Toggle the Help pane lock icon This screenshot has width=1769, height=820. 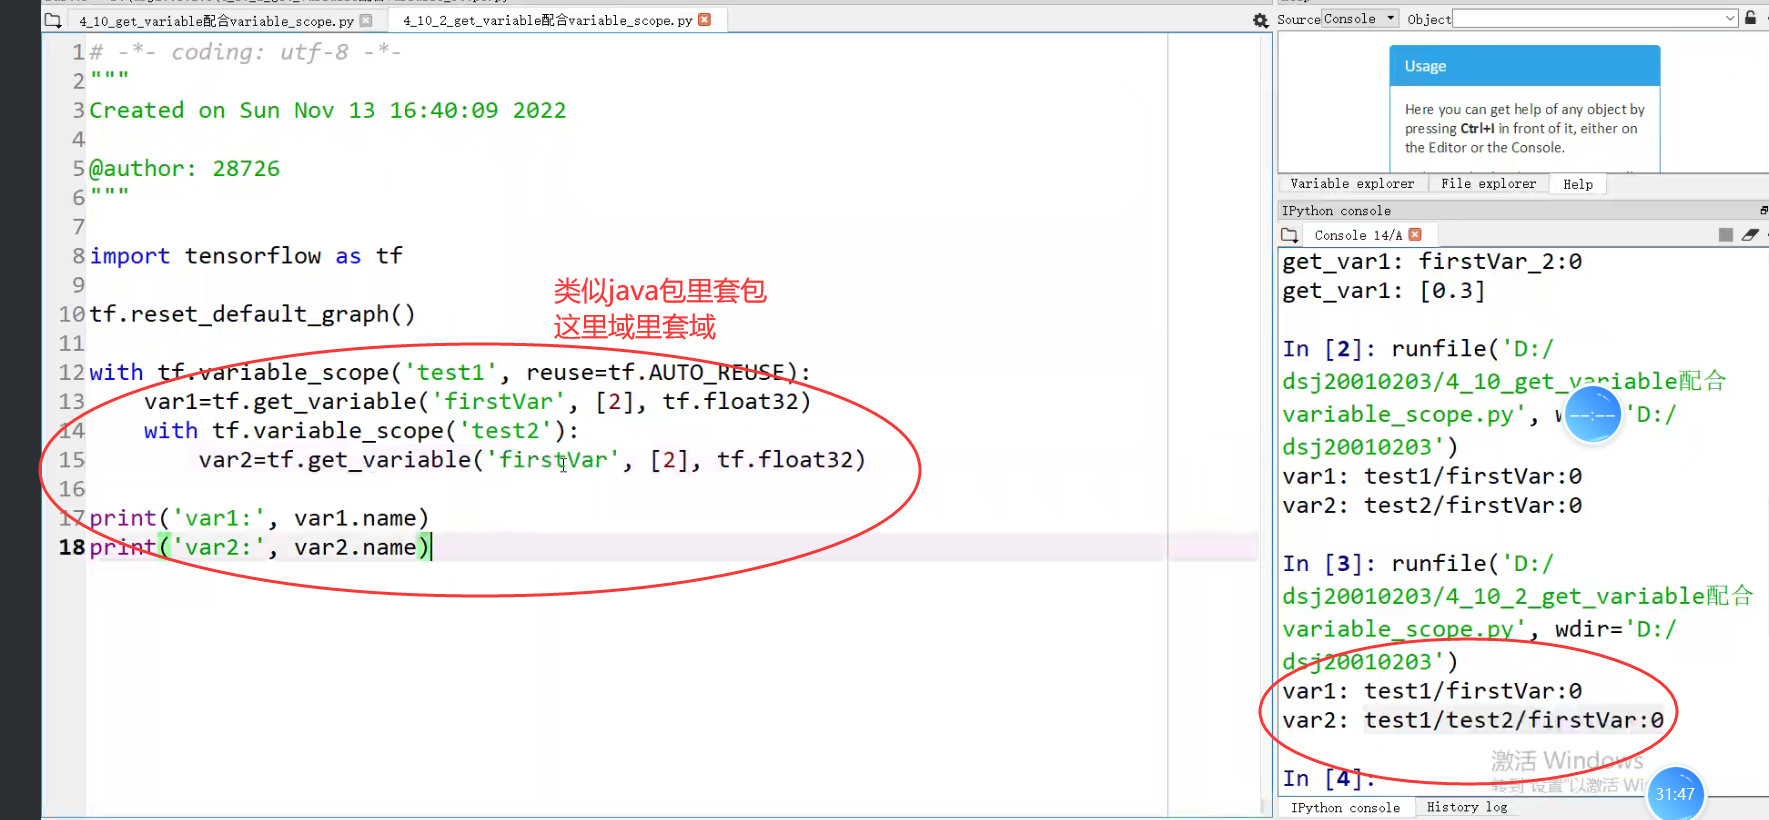(1750, 18)
